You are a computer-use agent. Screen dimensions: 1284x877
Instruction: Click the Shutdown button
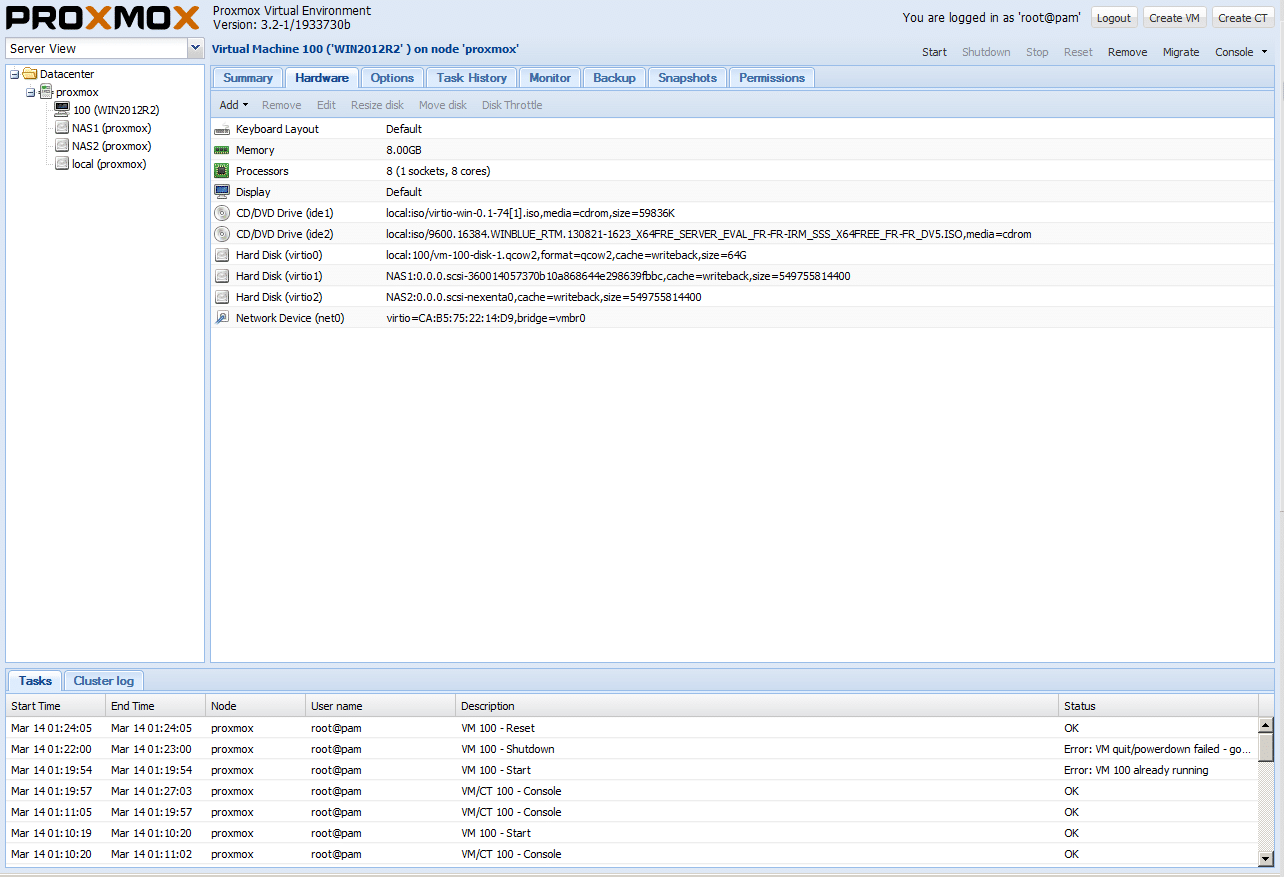point(986,52)
